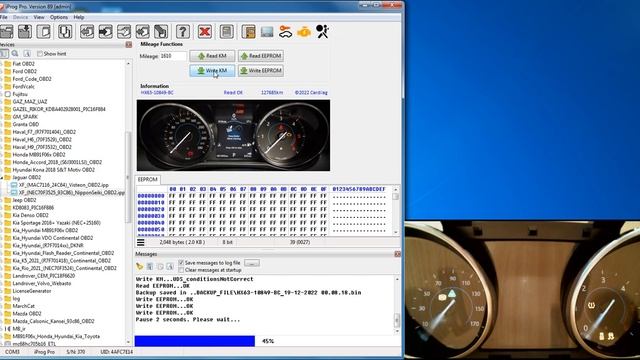Select the Kia Denso OBD2 folder

(x=31, y=215)
